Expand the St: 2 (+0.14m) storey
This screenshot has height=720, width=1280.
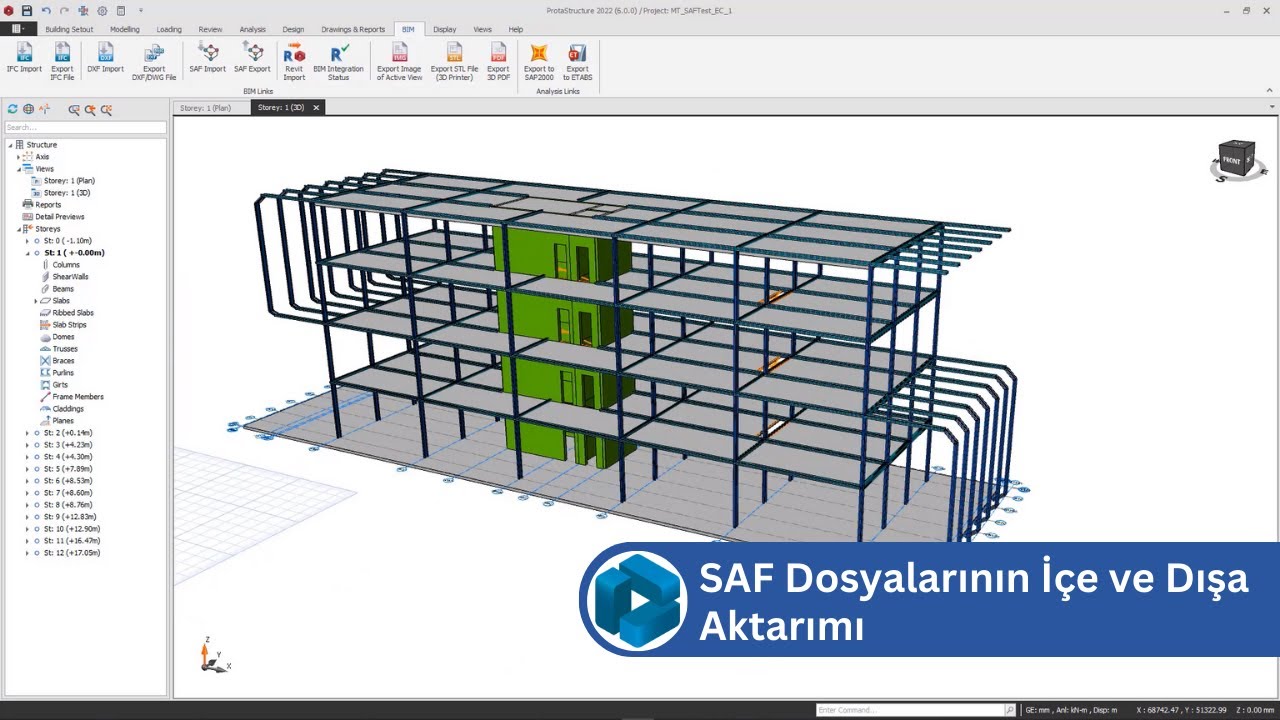28,433
